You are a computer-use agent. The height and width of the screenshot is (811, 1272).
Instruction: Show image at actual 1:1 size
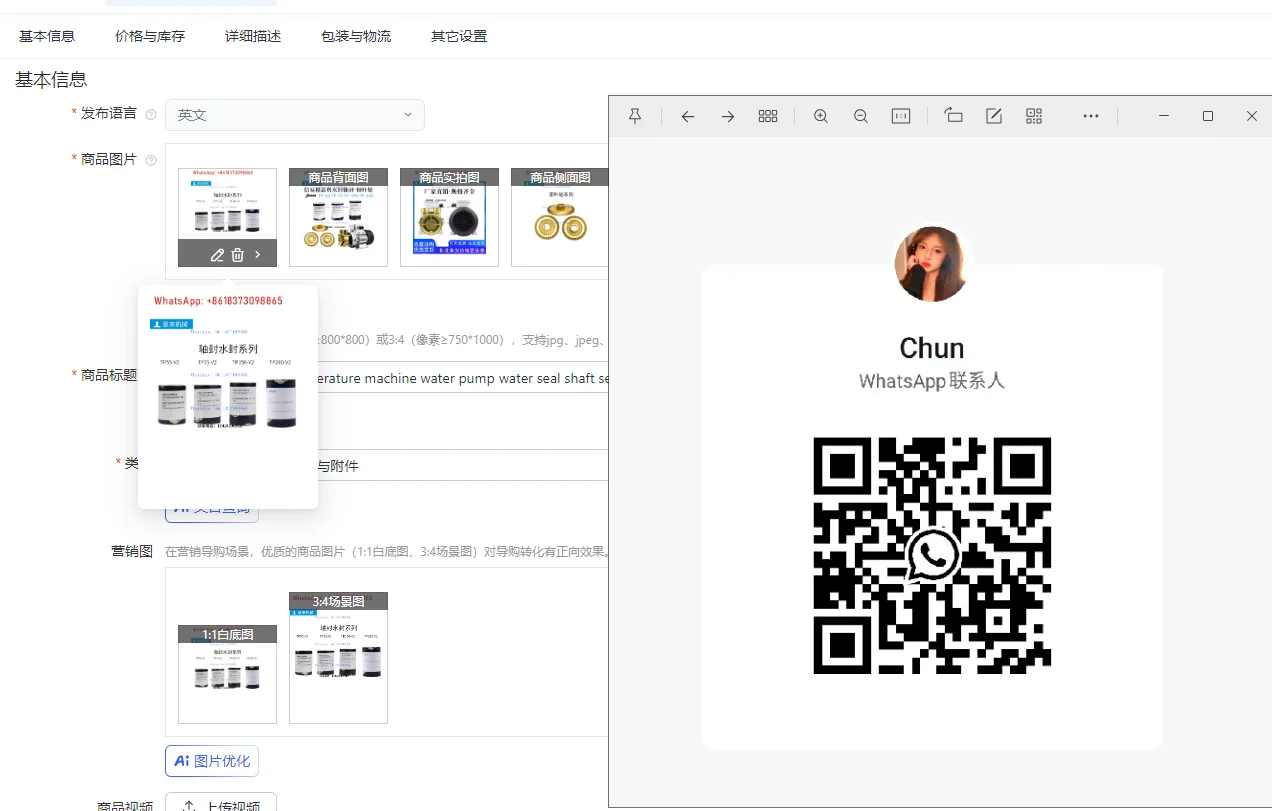901,116
